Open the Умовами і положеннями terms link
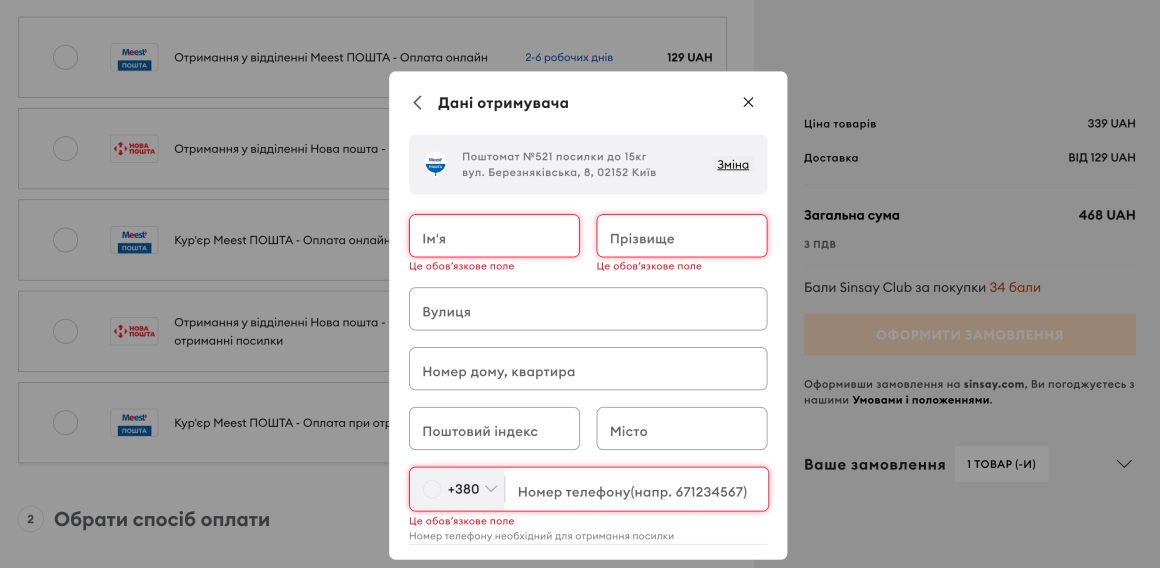This screenshot has height=568, width=1160. coord(921,400)
